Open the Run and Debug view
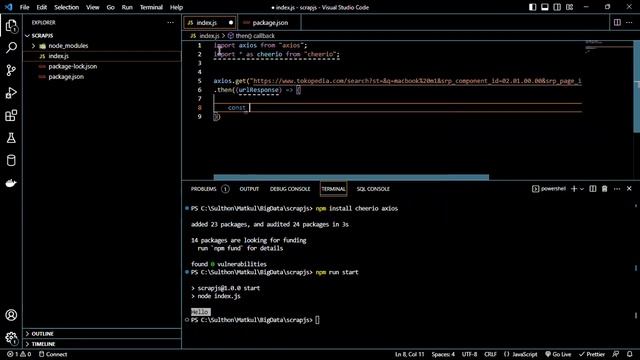640x360 pixels. point(11,93)
